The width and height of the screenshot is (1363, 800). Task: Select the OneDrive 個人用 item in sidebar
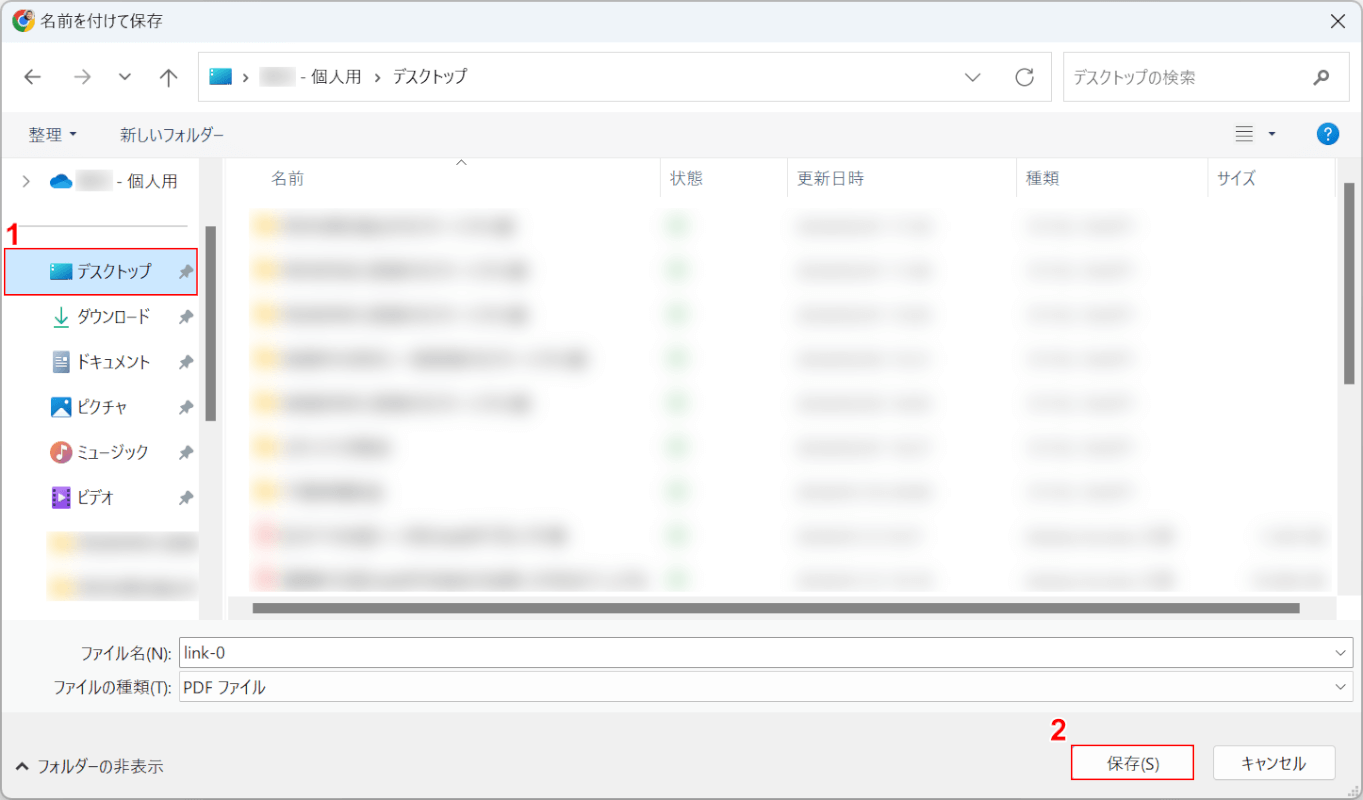point(113,181)
